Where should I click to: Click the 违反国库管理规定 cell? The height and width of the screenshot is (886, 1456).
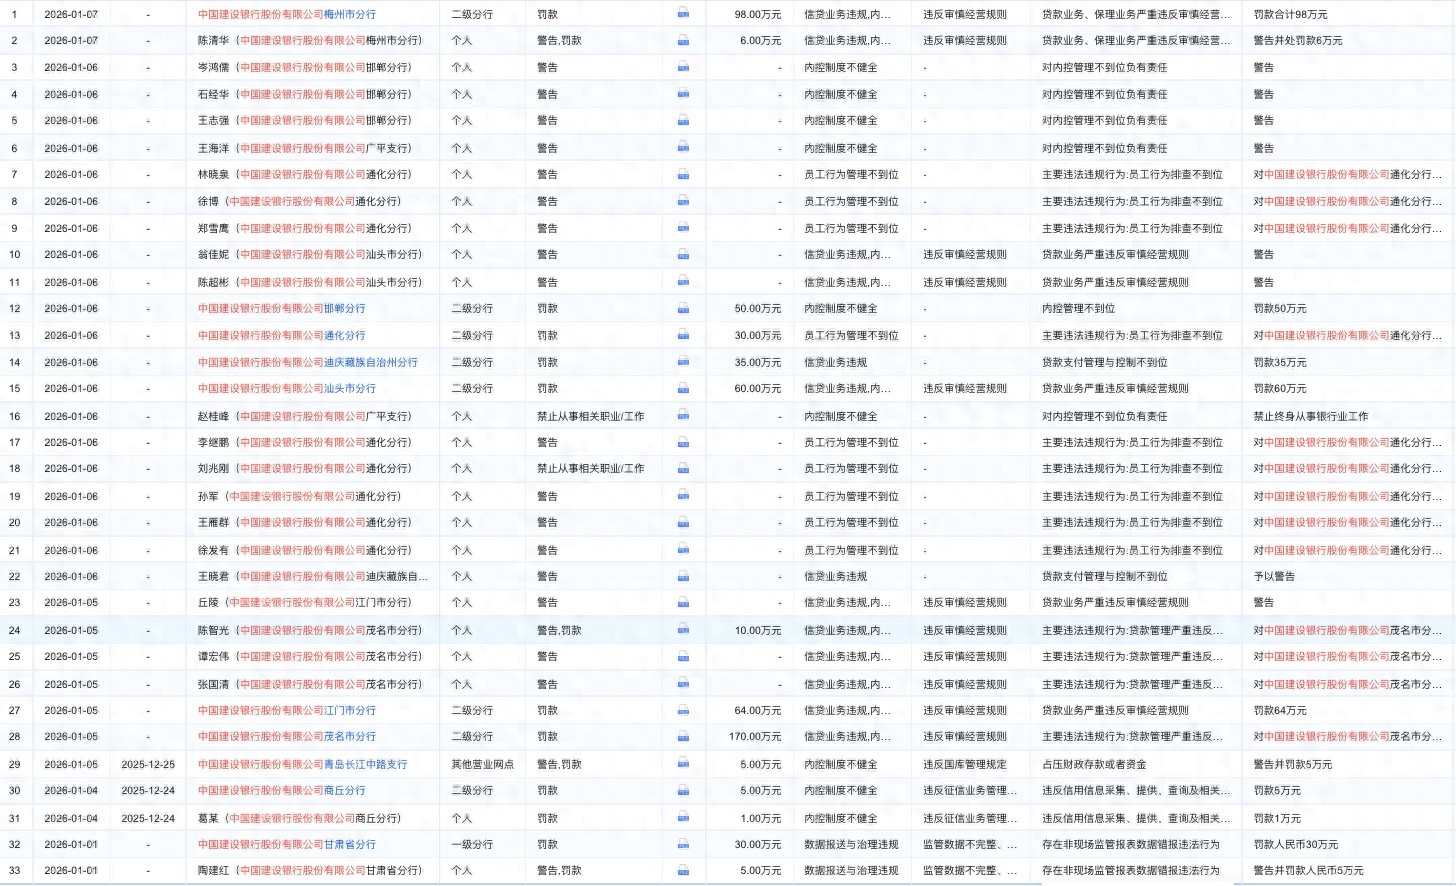tap(965, 764)
